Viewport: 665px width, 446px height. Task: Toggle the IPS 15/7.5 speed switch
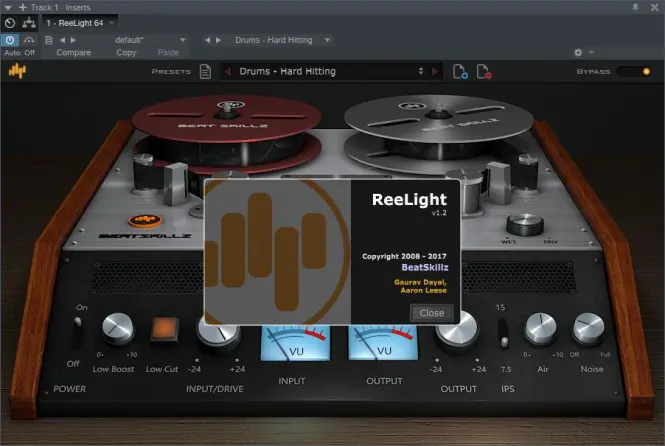[503, 334]
